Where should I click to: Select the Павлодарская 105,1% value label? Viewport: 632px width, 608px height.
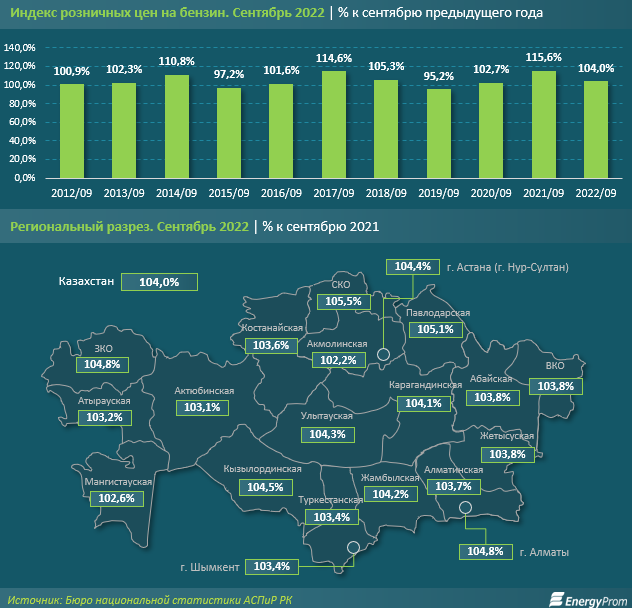pos(436,329)
